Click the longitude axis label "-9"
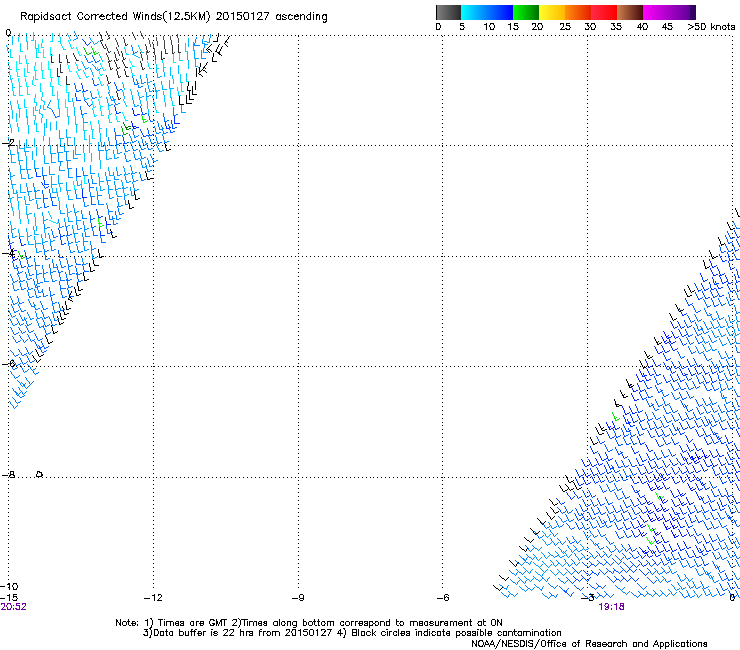This screenshot has width=740, height=650. click(298, 598)
